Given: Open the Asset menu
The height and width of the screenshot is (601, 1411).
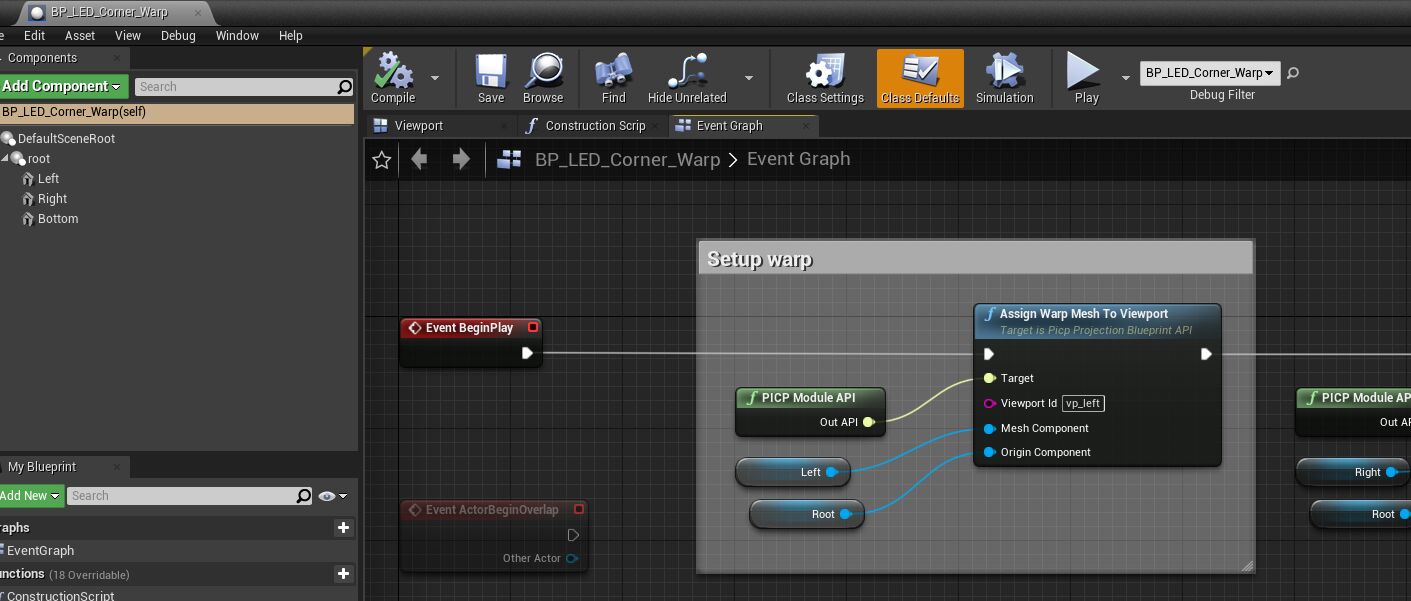Looking at the screenshot, I should (x=80, y=35).
